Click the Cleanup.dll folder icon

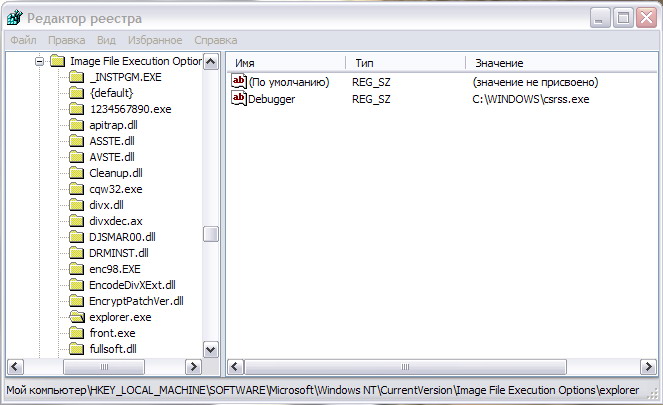coord(77,173)
